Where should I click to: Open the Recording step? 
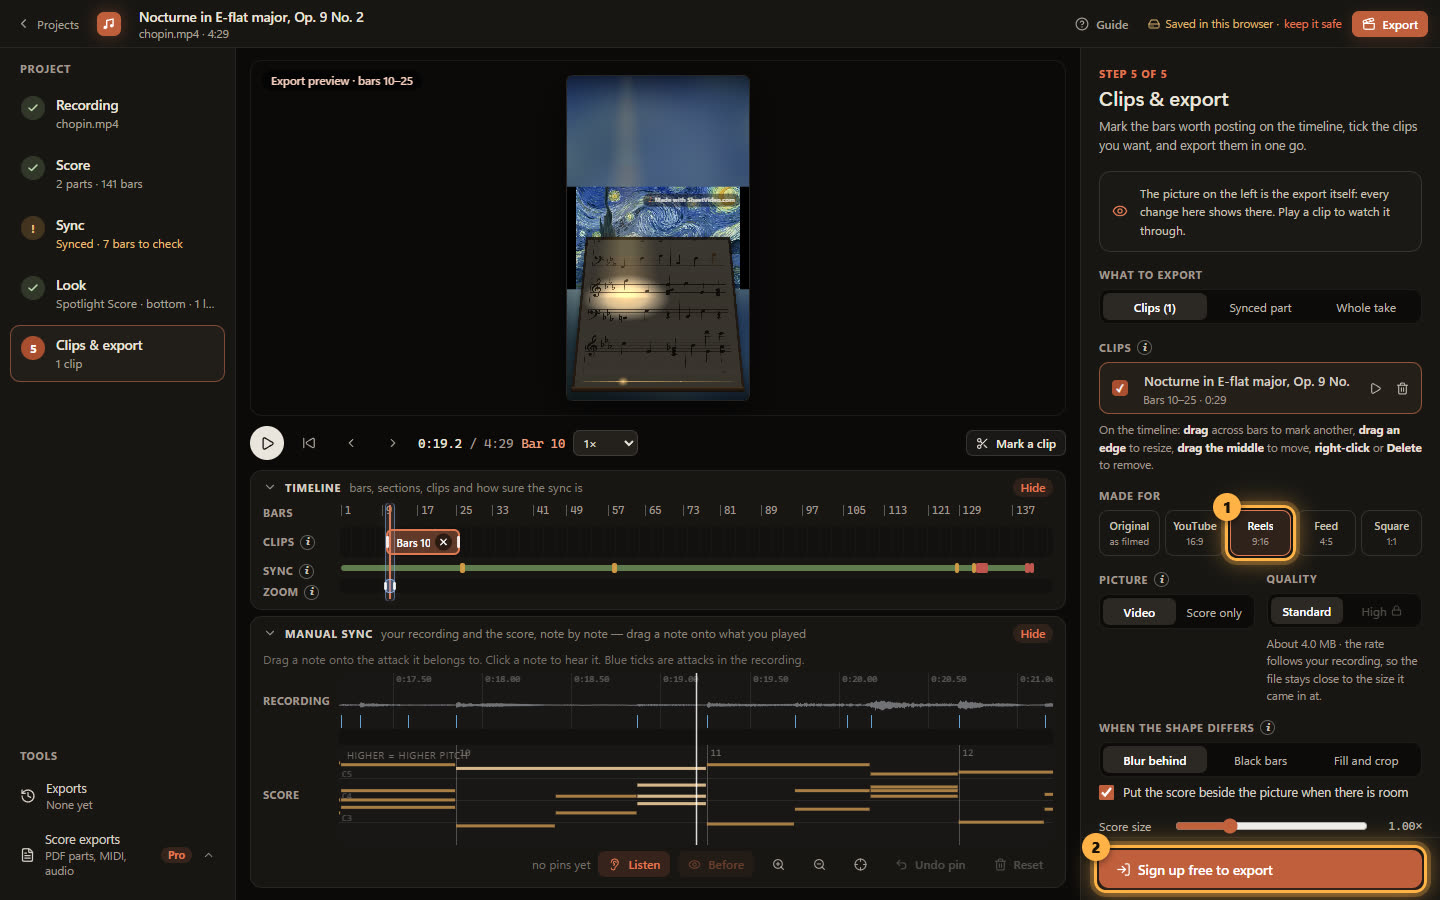click(x=117, y=114)
